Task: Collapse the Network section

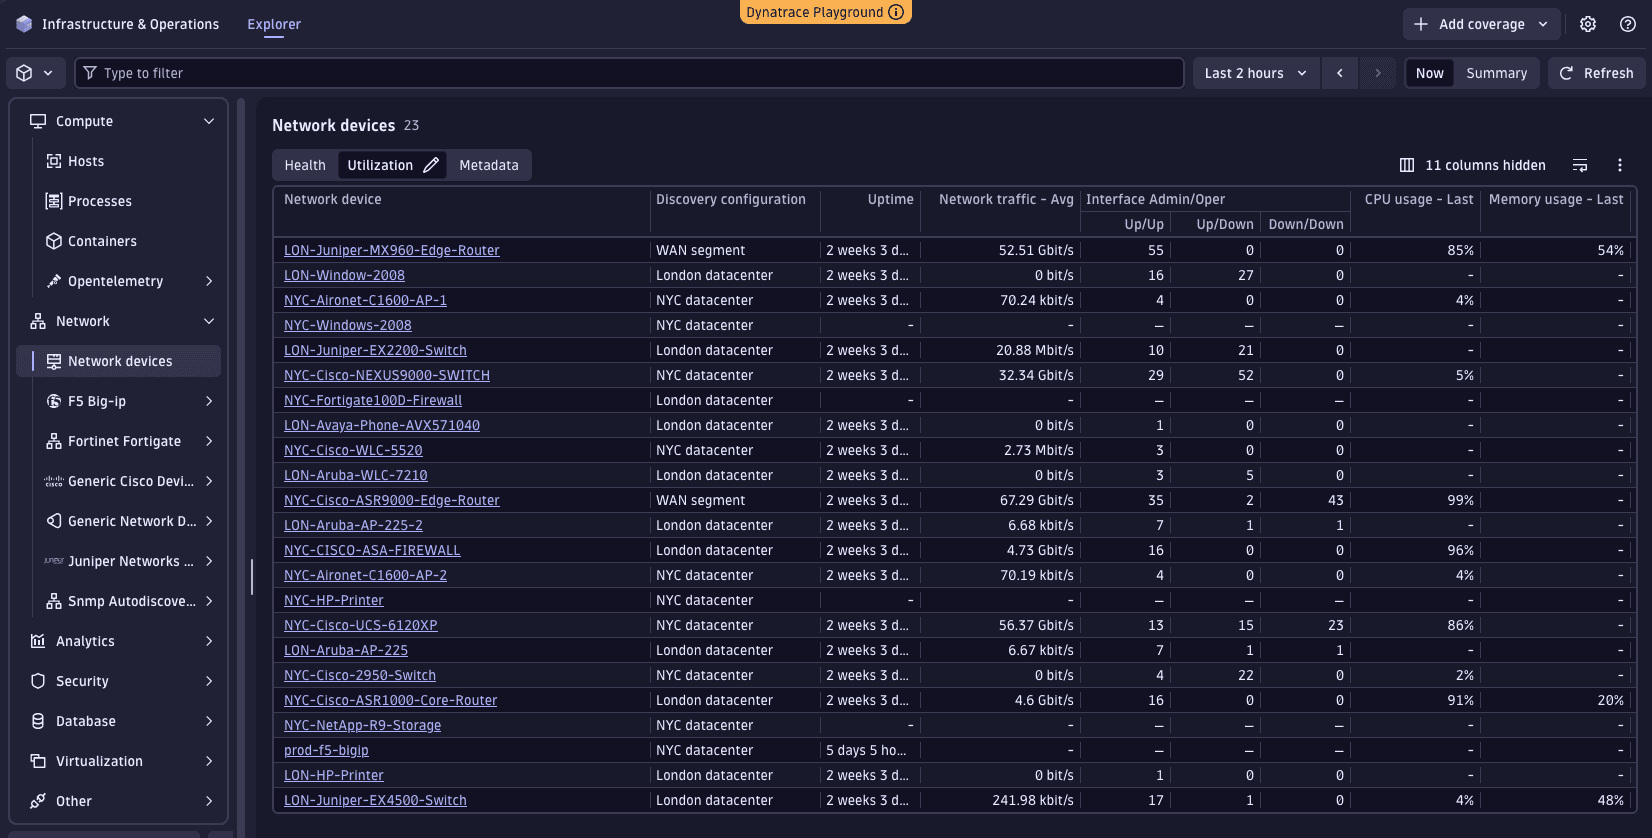Action: 209,321
